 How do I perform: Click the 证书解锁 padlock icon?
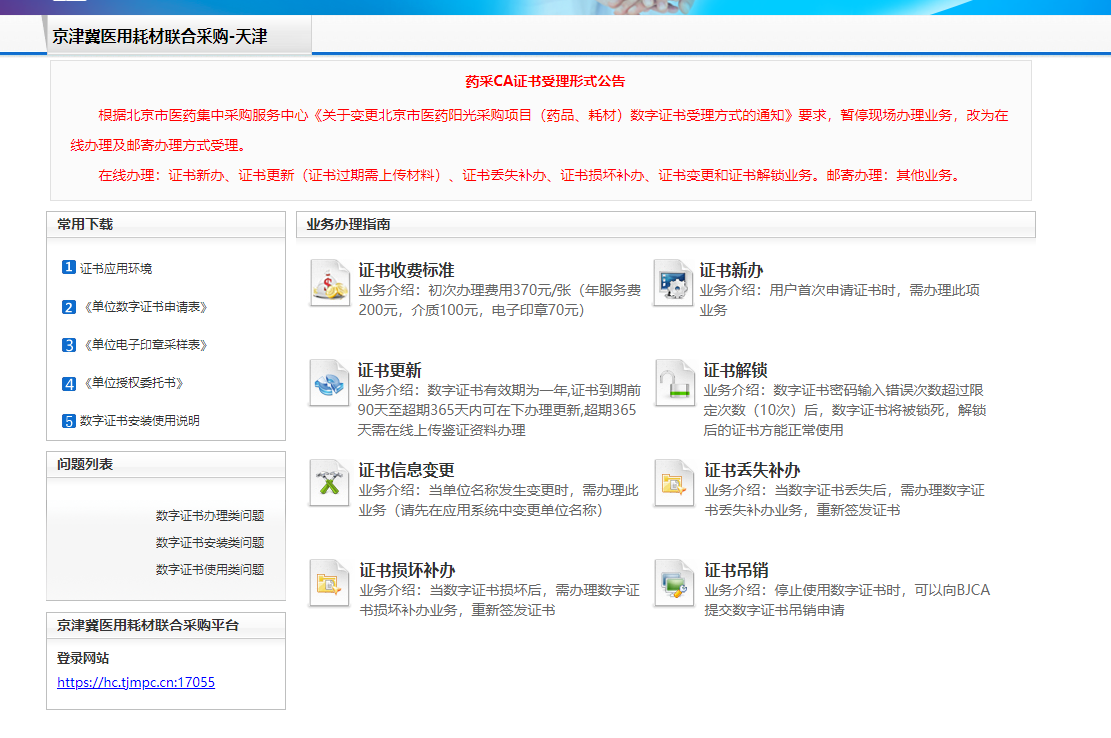click(x=675, y=382)
